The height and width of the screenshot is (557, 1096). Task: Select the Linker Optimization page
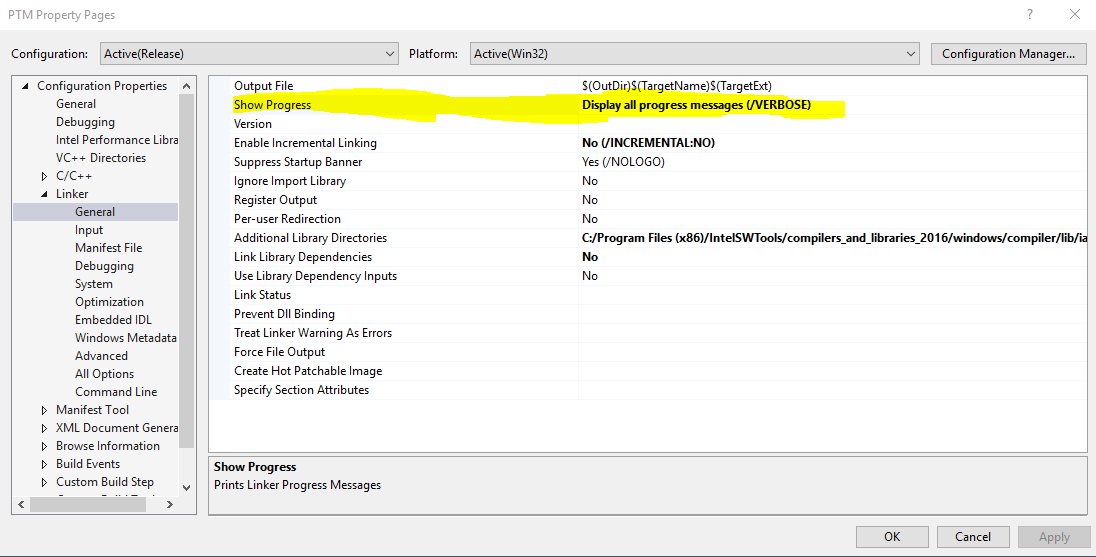coord(109,302)
